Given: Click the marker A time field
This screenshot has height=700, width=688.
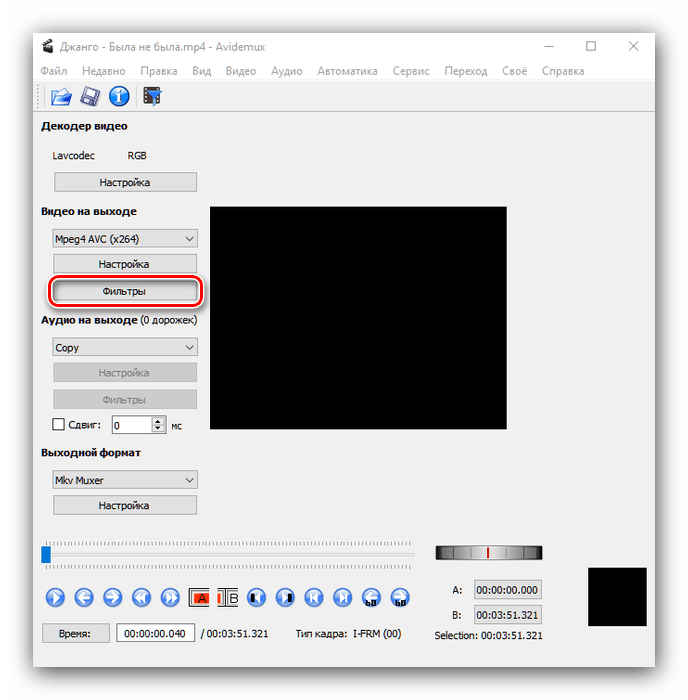Looking at the screenshot, I should click(x=508, y=590).
